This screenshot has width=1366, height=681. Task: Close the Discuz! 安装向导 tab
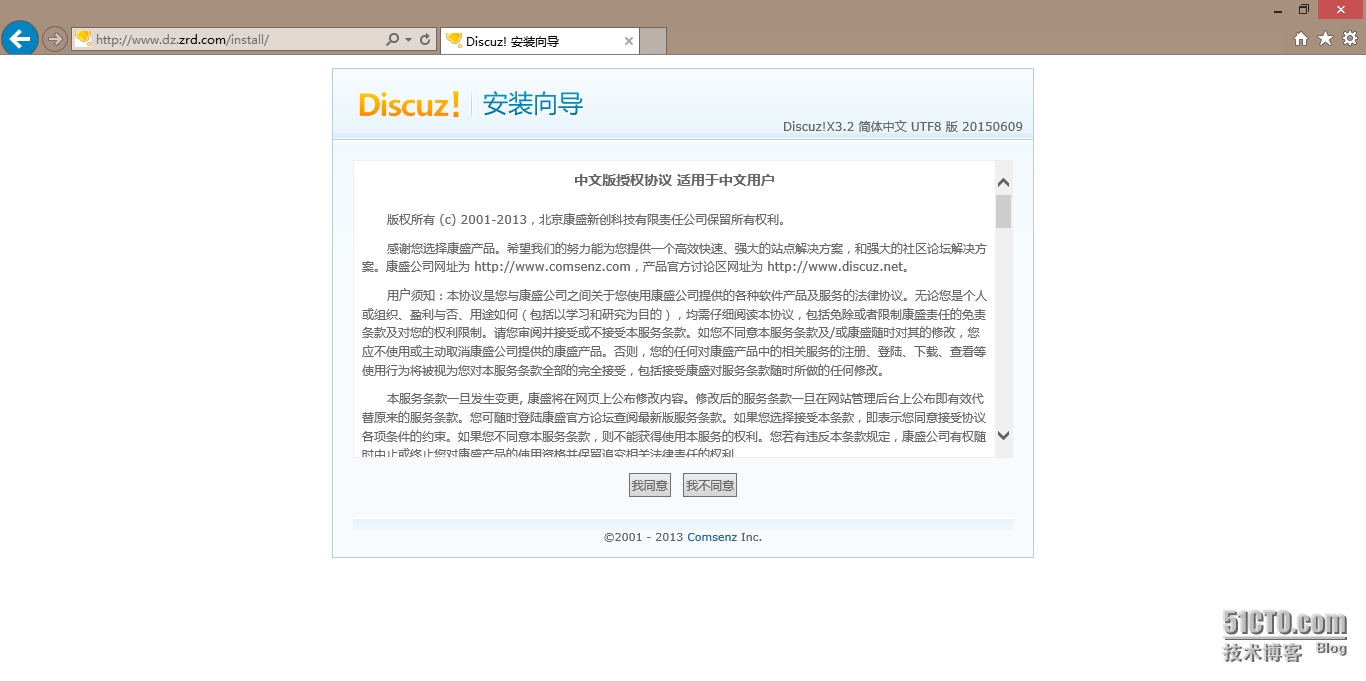coord(629,41)
